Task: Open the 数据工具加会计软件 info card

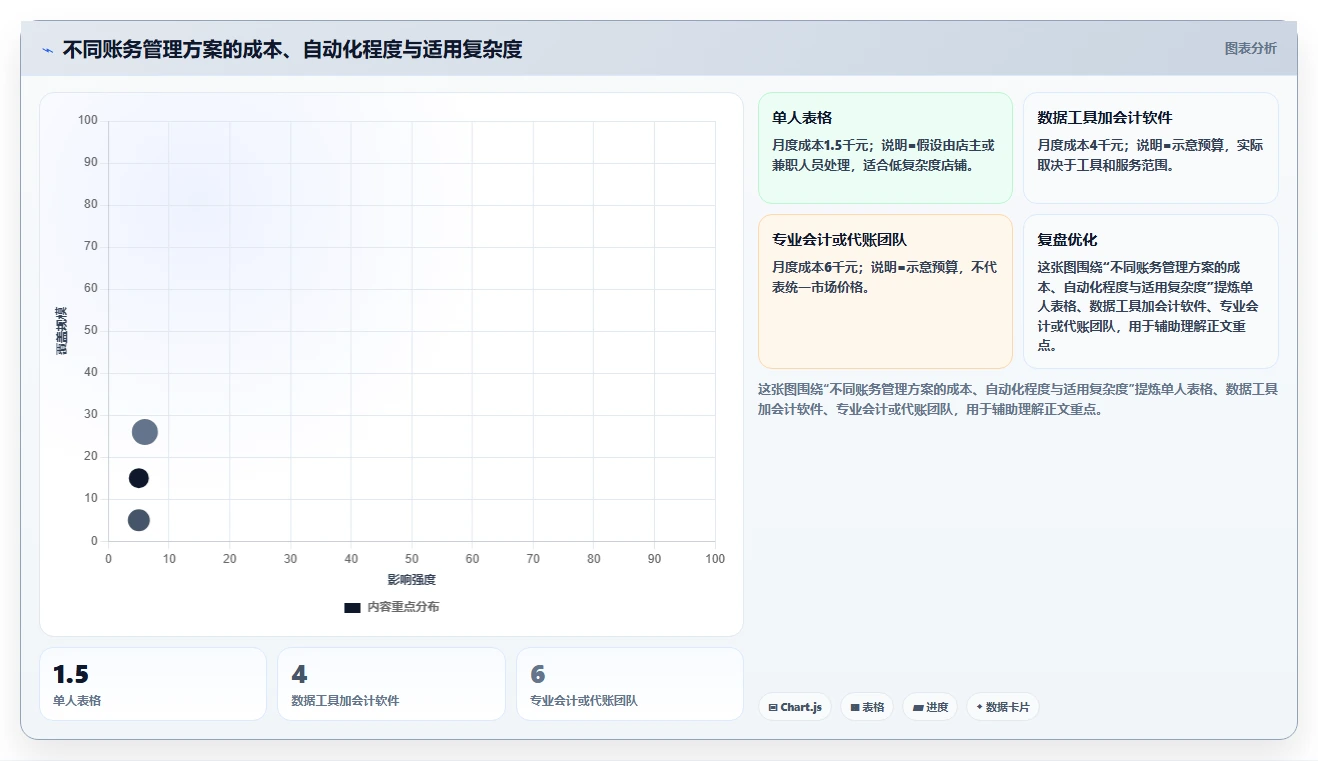Action: click(1150, 148)
